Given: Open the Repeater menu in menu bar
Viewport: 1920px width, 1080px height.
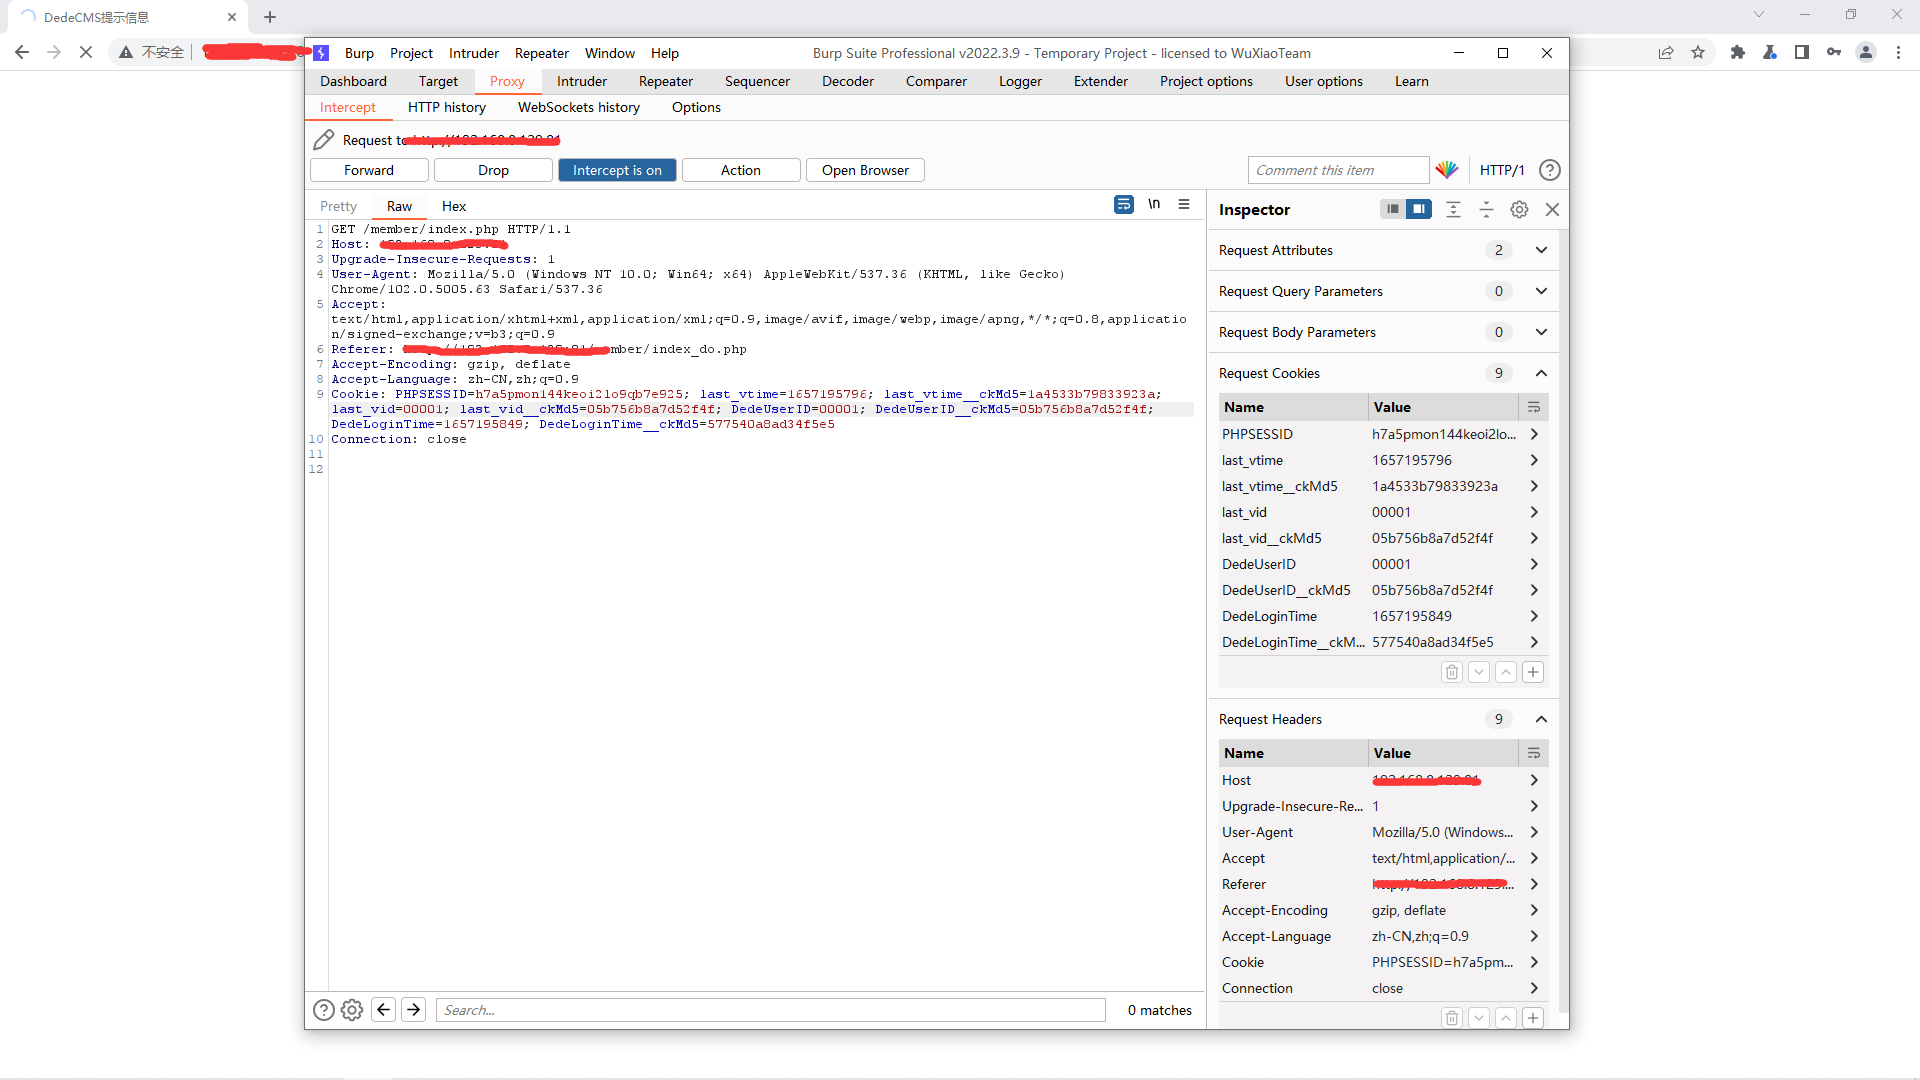Looking at the screenshot, I should click(x=541, y=53).
